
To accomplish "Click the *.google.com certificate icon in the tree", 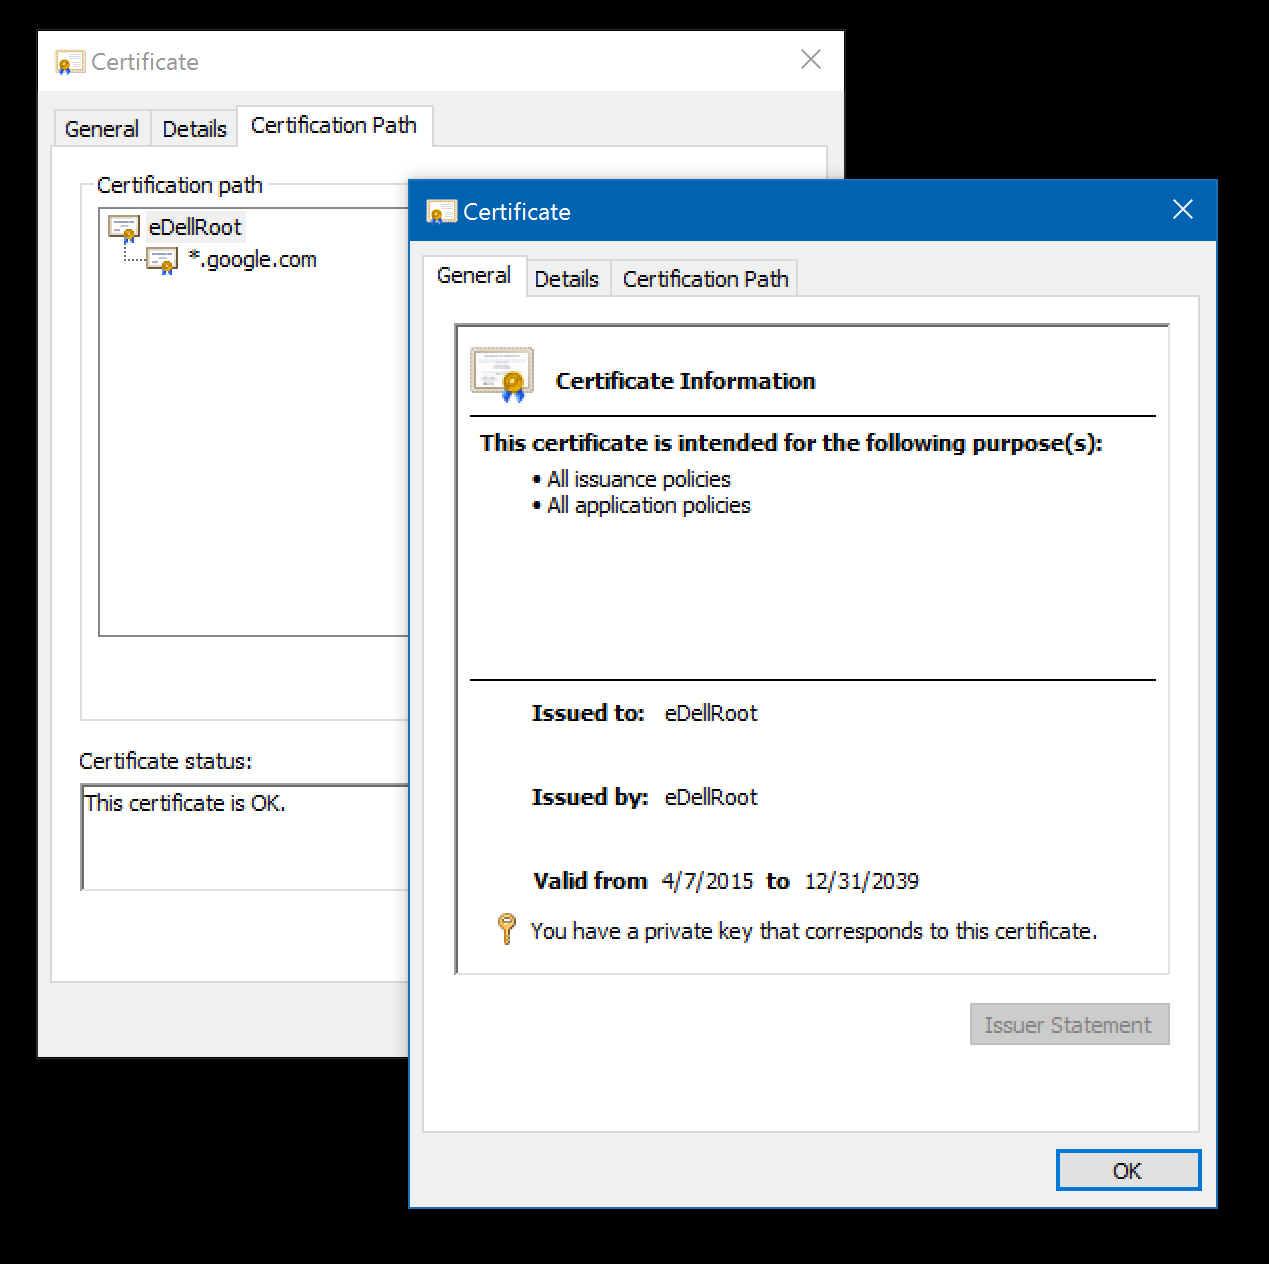I will coord(162,260).
